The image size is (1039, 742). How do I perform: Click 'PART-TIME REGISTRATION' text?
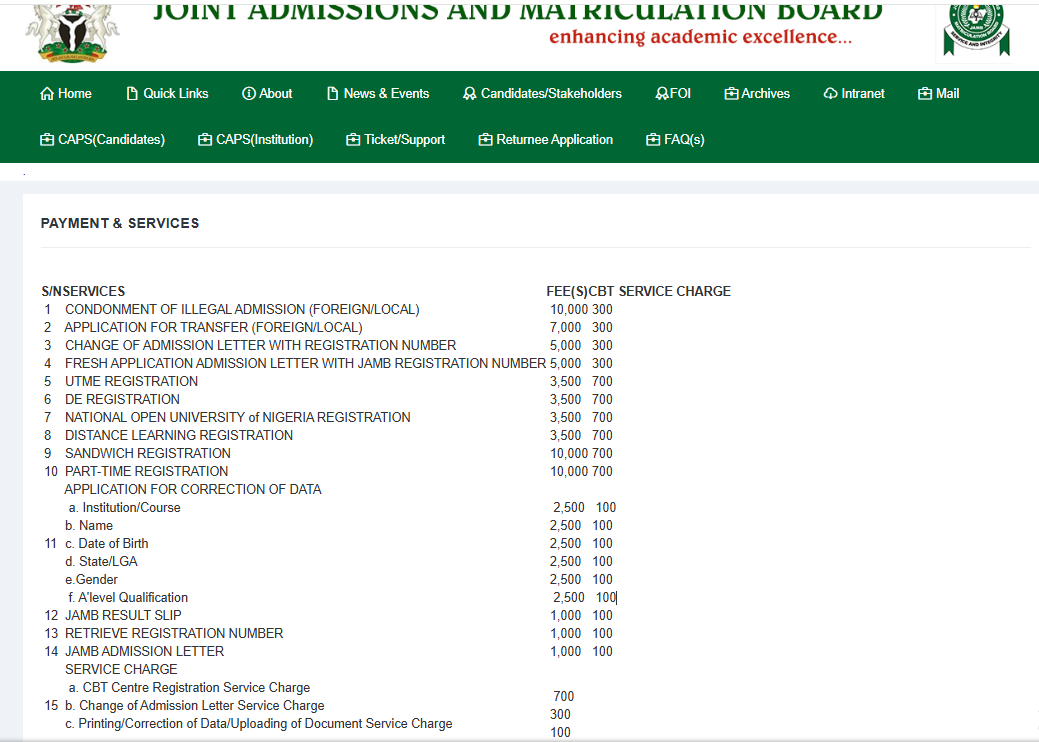coord(146,471)
